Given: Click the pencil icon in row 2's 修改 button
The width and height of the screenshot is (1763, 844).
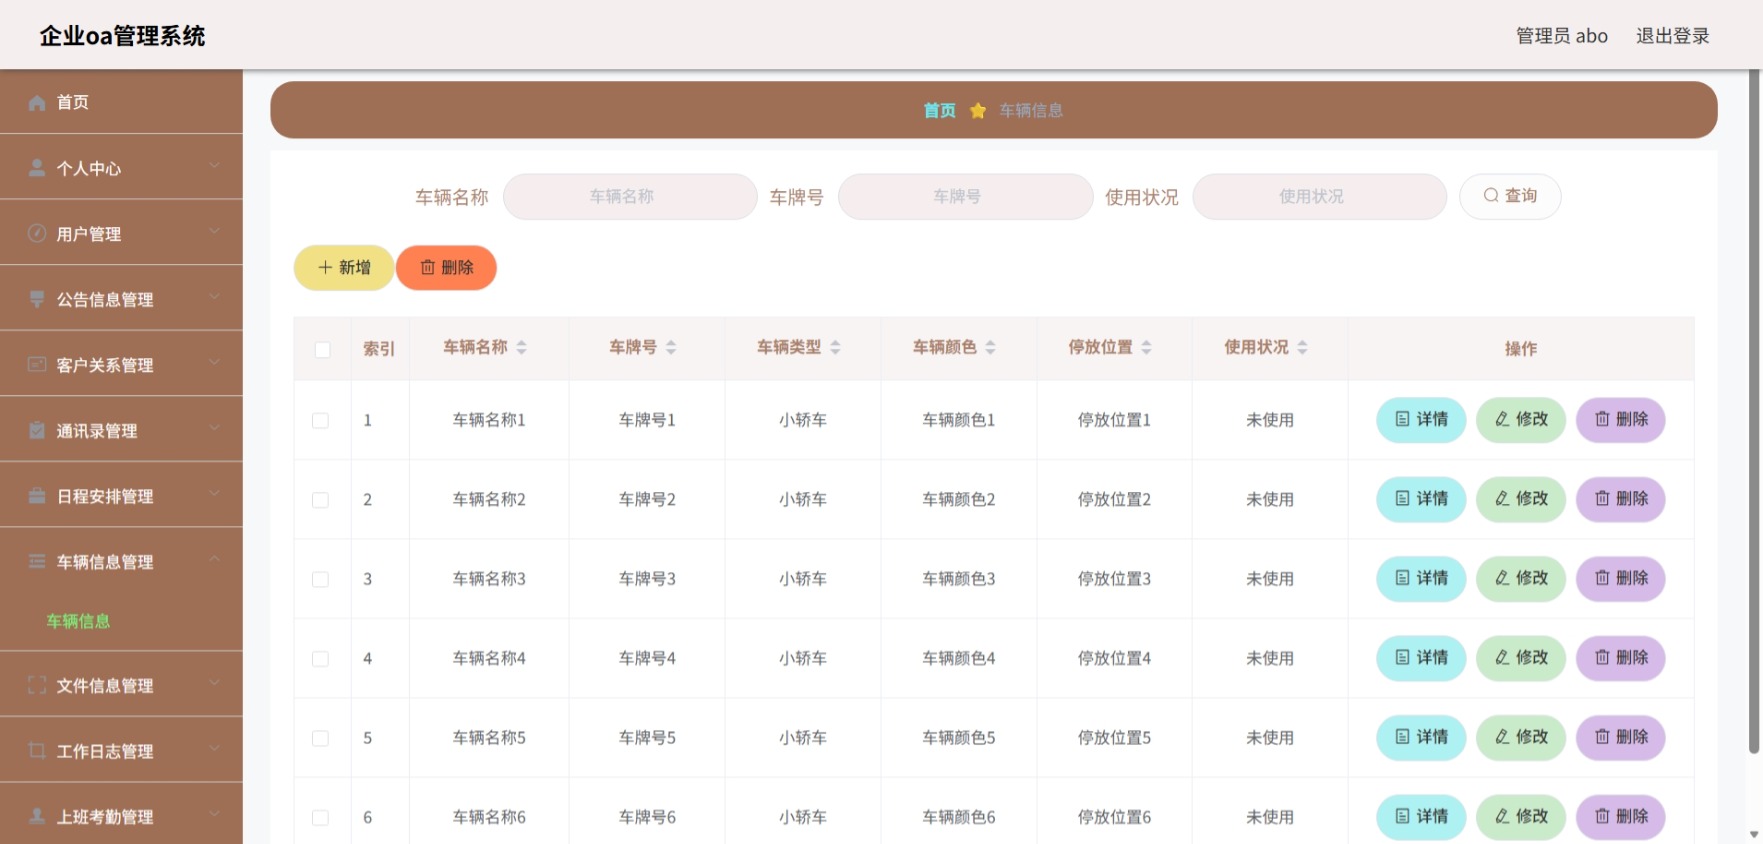Looking at the screenshot, I should (1502, 498).
